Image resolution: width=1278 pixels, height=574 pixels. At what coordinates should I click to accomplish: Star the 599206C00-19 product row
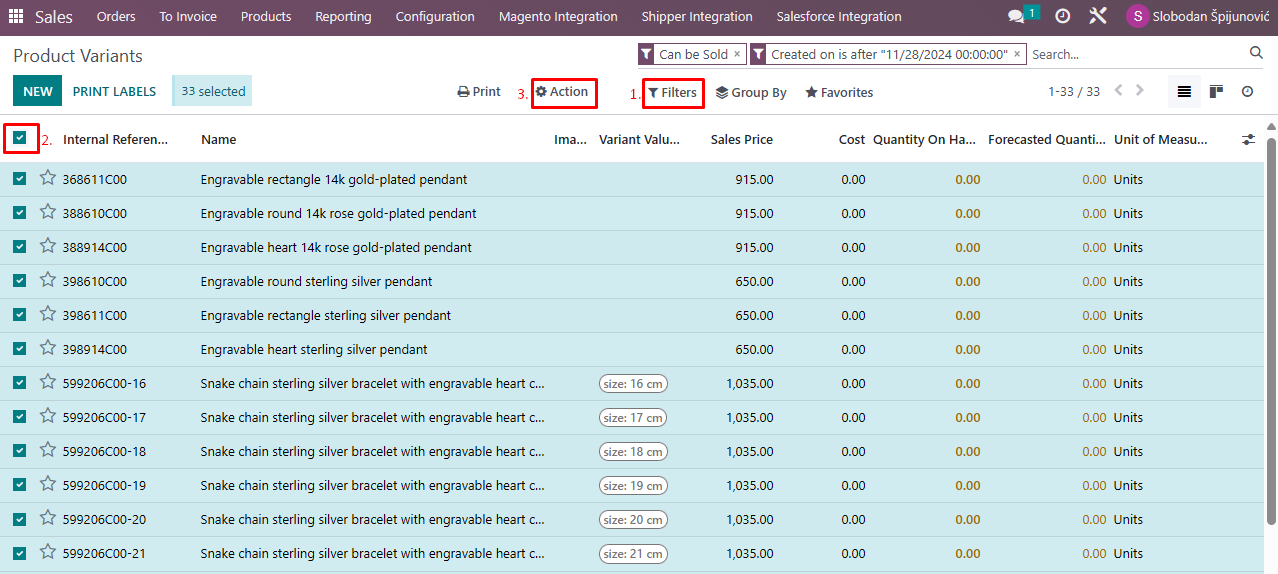47,484
